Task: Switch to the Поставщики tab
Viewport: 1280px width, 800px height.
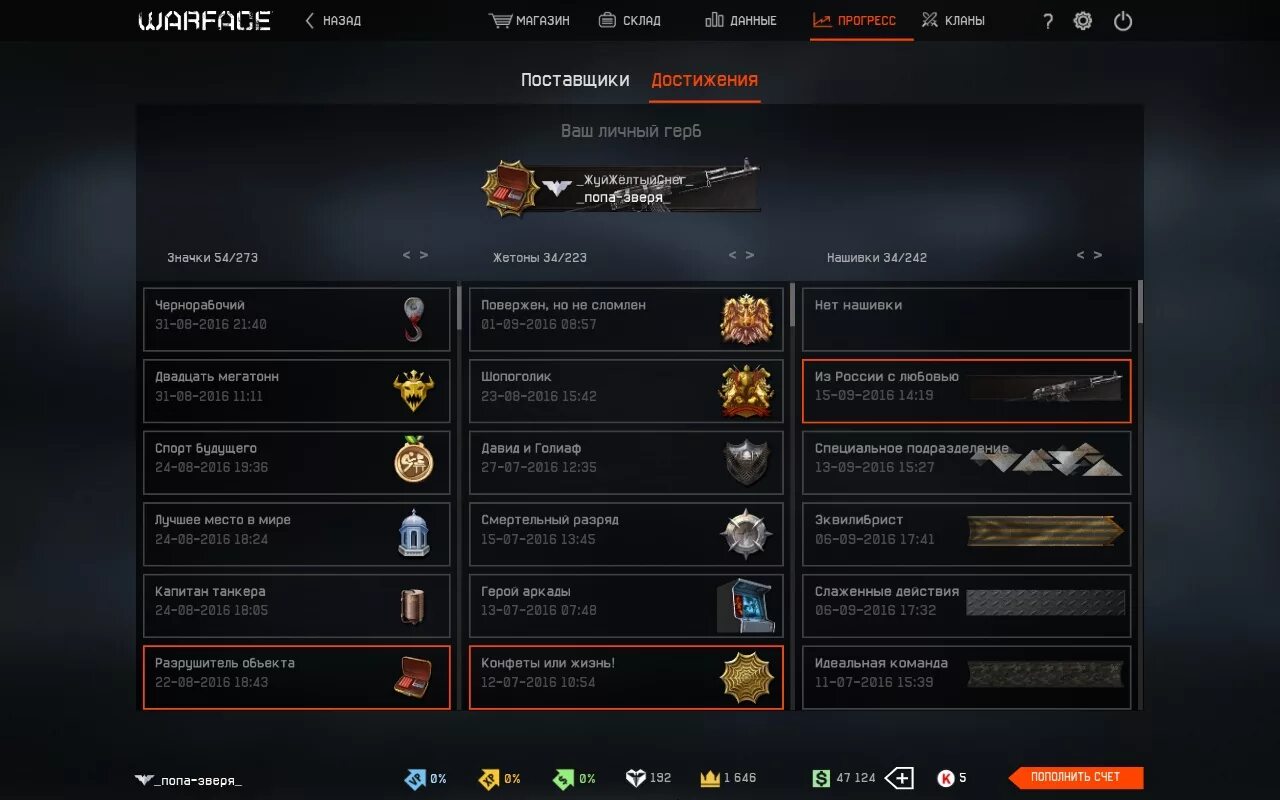Action: tap(575, 80)
